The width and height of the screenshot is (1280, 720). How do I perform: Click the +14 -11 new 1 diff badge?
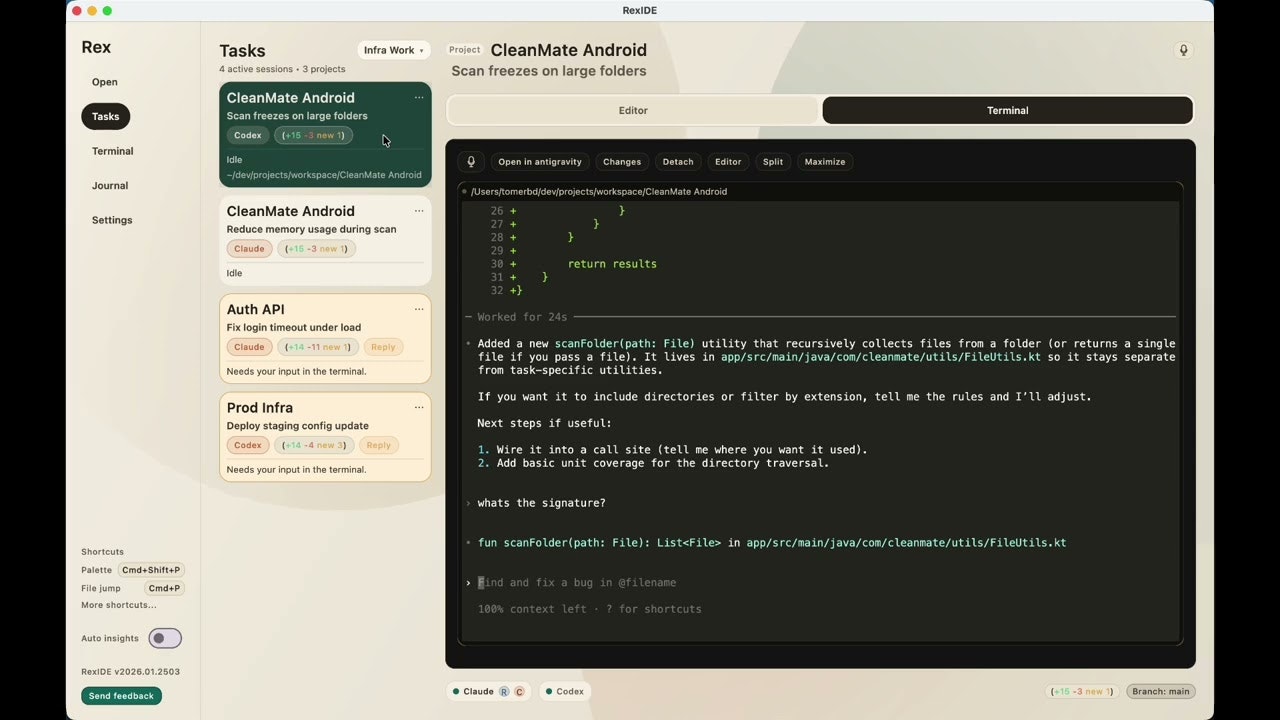pos(318,347)
